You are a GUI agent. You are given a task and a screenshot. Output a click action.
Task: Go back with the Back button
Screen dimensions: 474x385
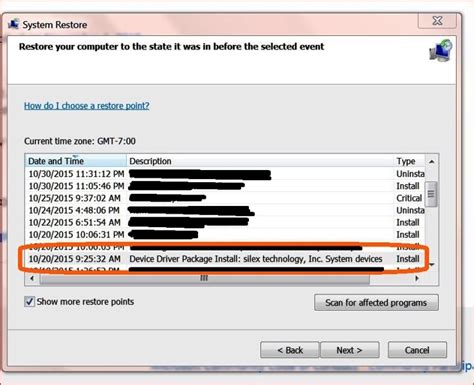pyautogui.click(x=290, y=350)
